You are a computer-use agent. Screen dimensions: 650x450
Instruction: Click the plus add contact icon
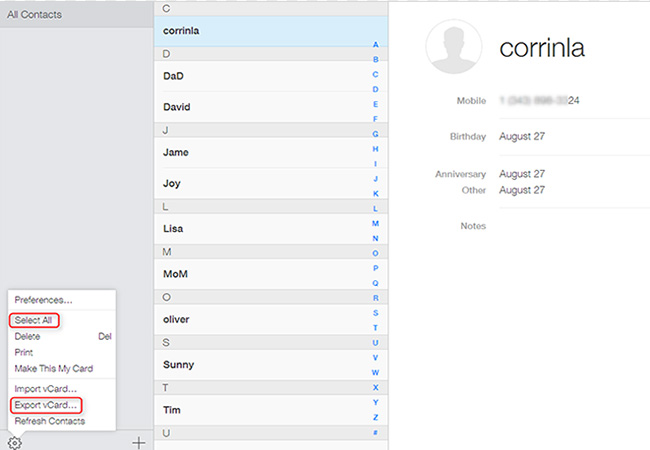pos(139,443)
